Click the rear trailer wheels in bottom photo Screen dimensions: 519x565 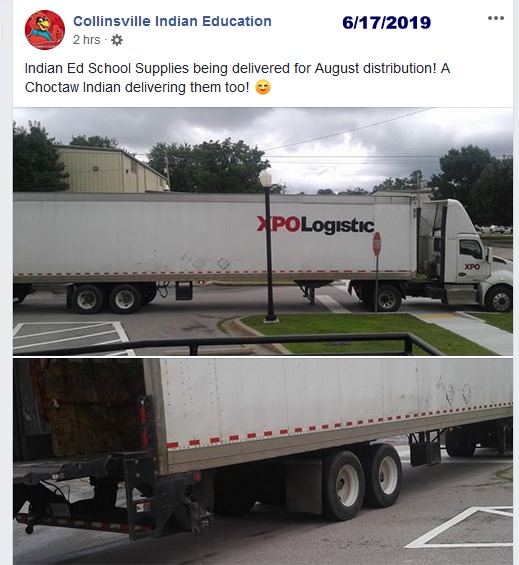(x=363, y=480)
